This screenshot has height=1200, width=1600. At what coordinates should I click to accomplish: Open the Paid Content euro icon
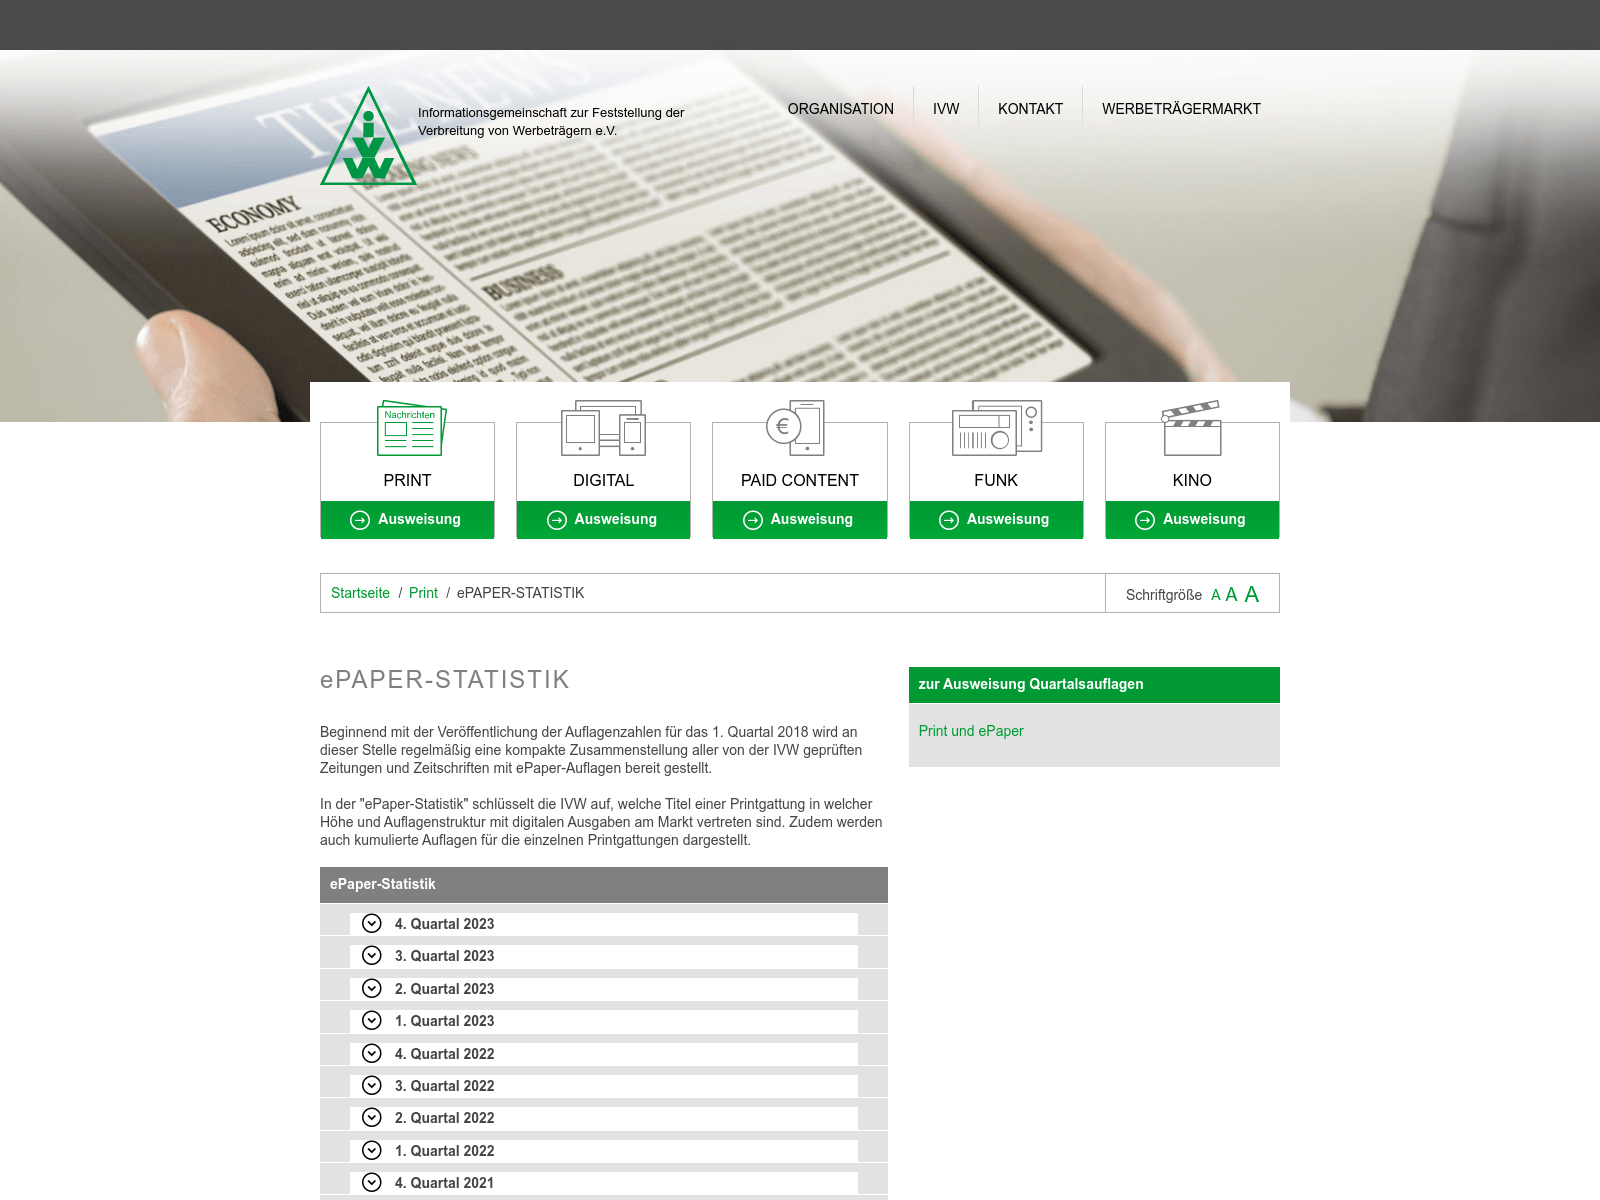point(795,428)
